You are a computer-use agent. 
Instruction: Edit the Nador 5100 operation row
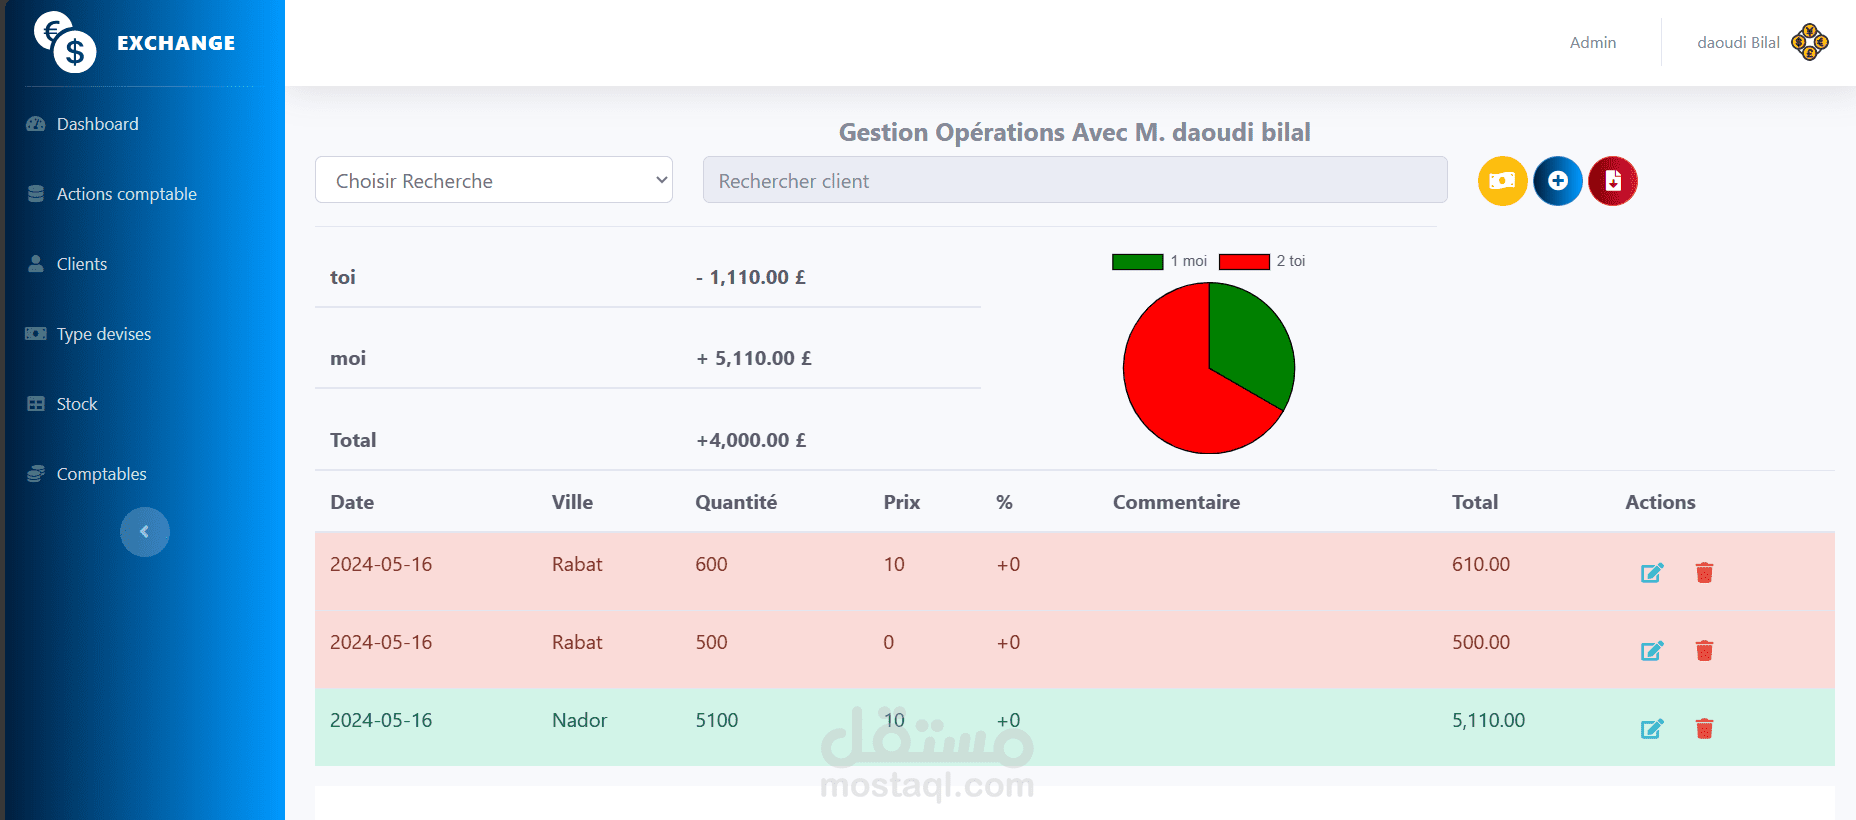[1652, 729]
